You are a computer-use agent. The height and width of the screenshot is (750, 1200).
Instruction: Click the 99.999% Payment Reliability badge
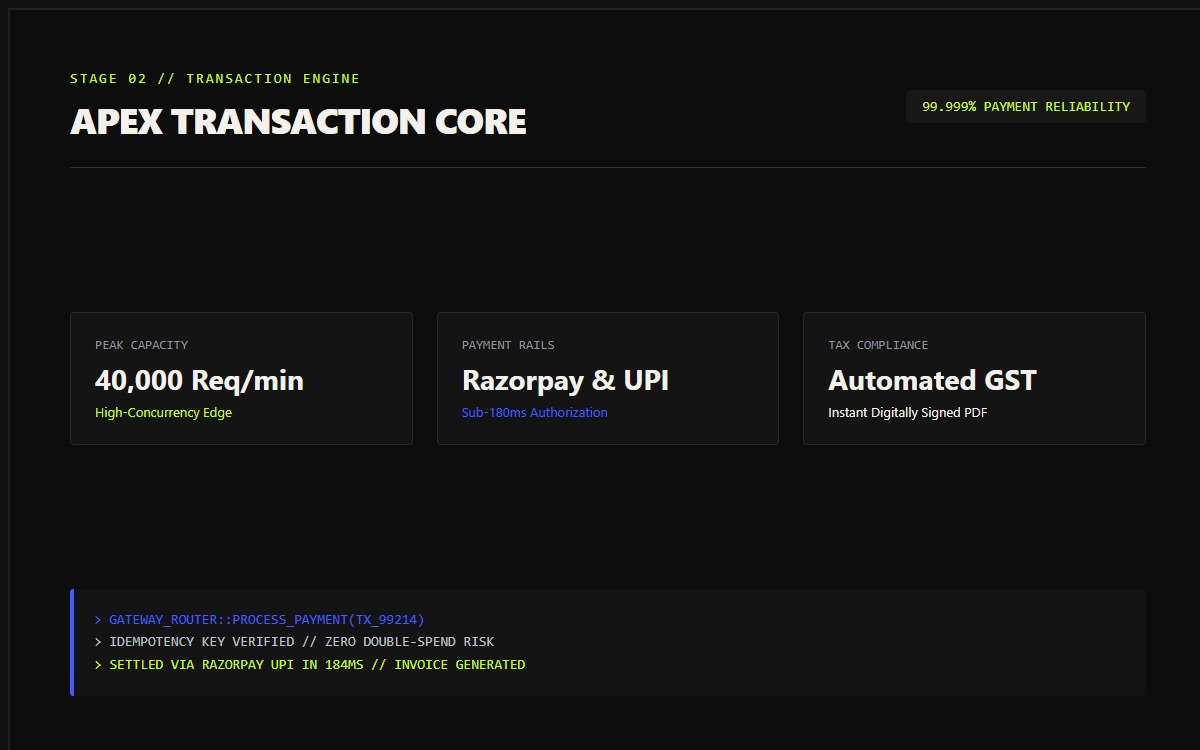point(1026,107)
